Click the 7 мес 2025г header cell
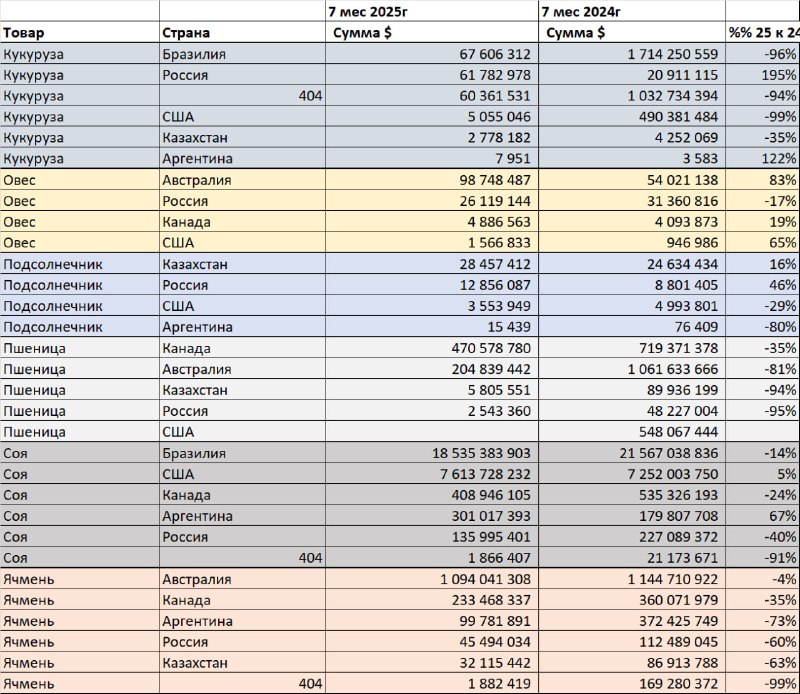This screenshot has height=694, width=800. point(432,11)
